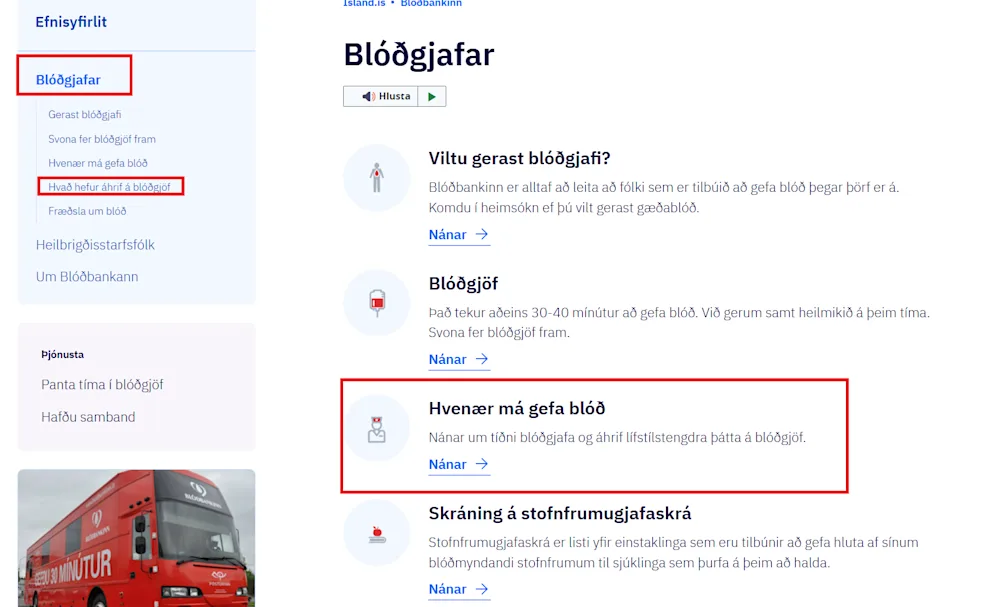Expand Um Blóðbankann in the sidebar
The width and height of the screenshot is (1000, 607).
[87, 277]
